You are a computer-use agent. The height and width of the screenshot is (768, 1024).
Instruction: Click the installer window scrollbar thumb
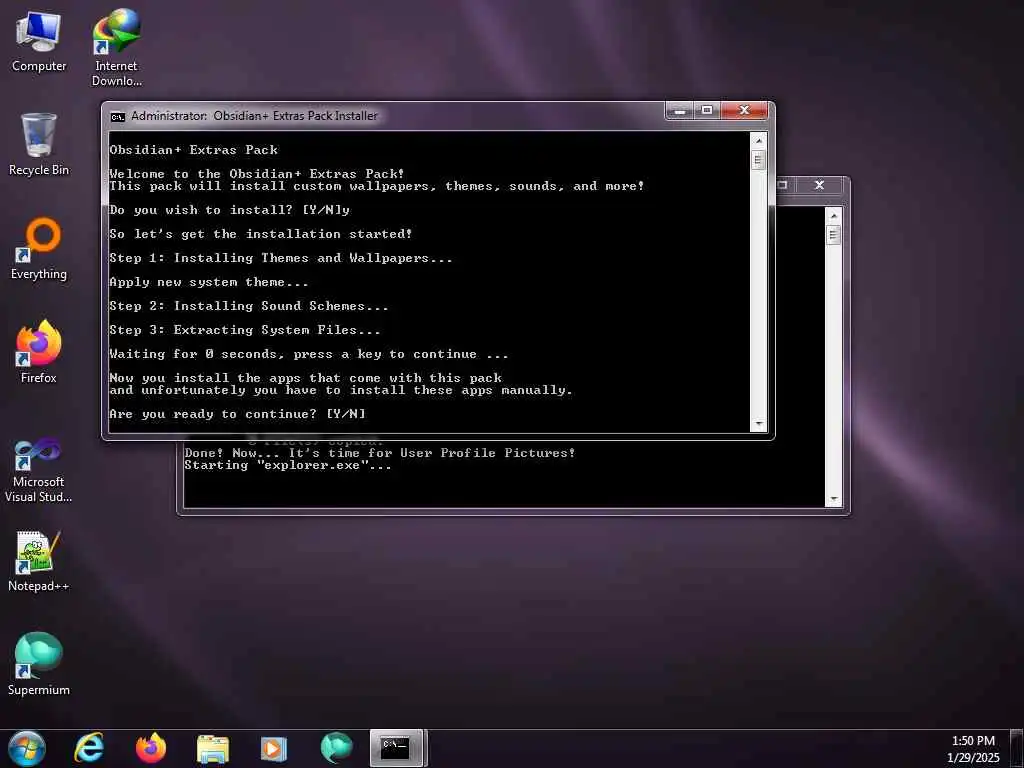759,160
